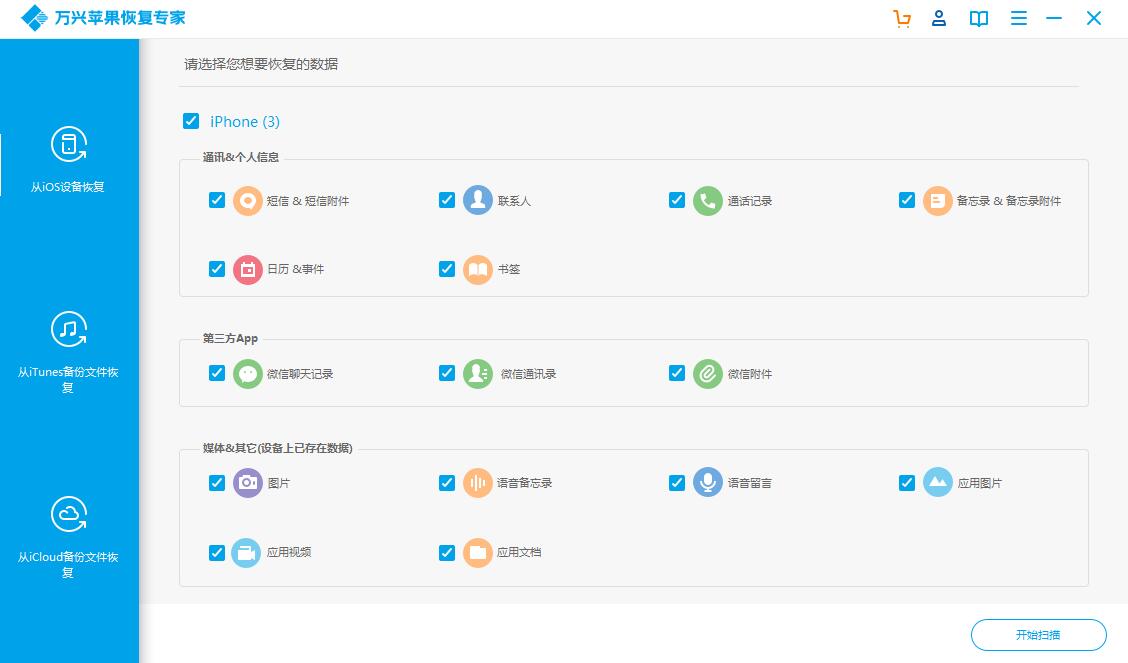Click the WeChat attachments paperclip icon
This screenshot has height=663, width=1128.
707,374
